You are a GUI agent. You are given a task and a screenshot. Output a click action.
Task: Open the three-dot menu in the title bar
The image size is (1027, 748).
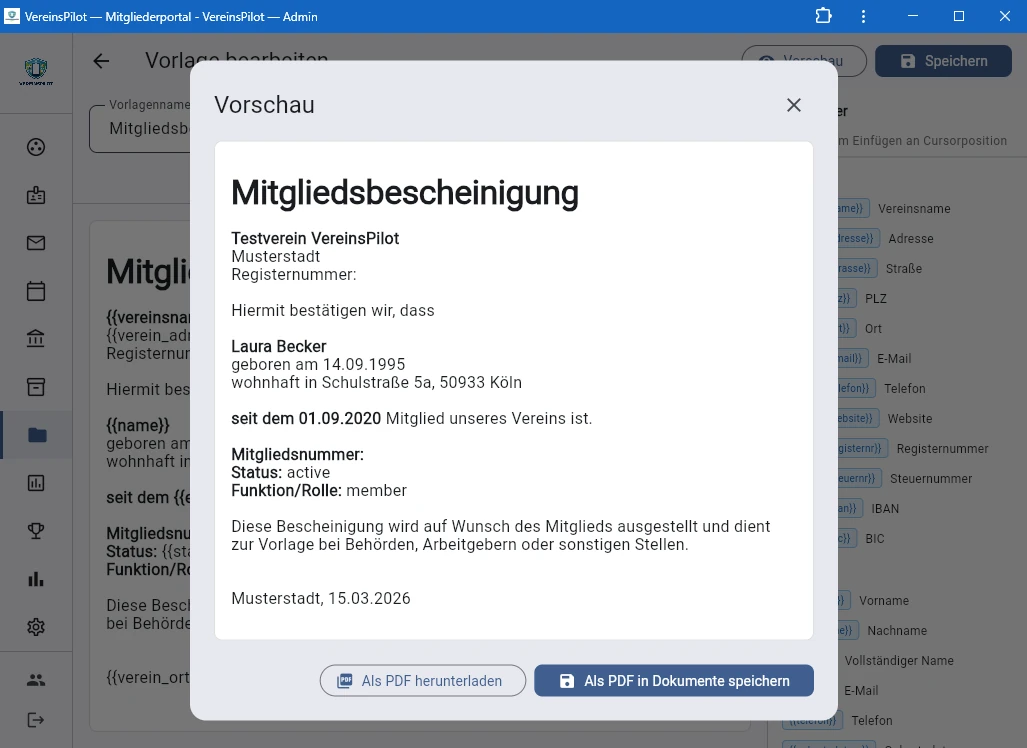pyautogui.click(x=863, y=16)
